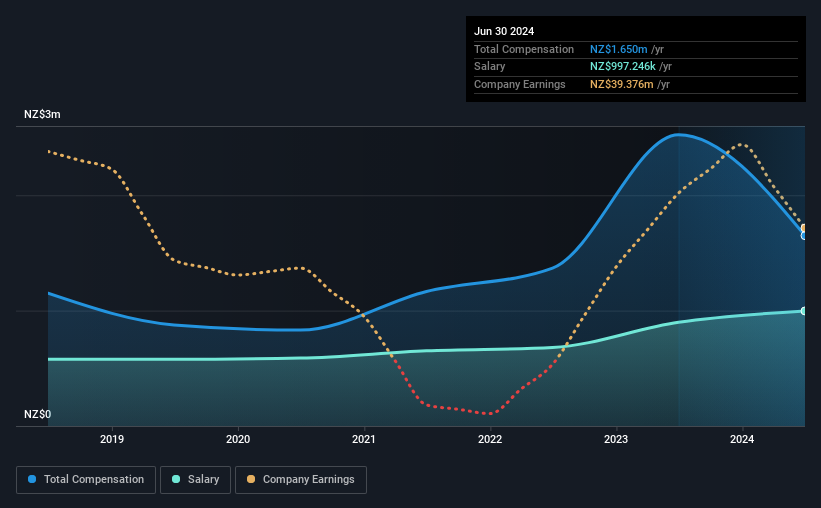Select the 2023 x-axis label
The height and width of the screenshot is (508, 821).
(616, 439)
